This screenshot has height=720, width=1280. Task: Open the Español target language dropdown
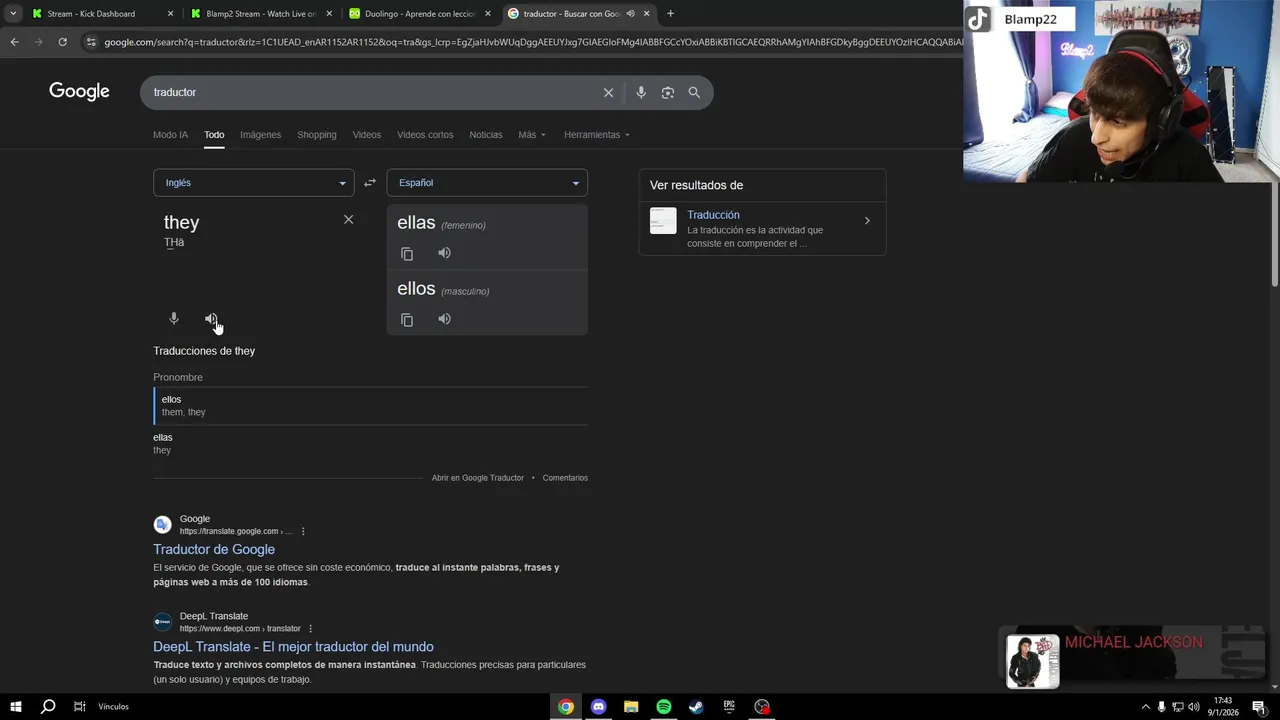487,183
